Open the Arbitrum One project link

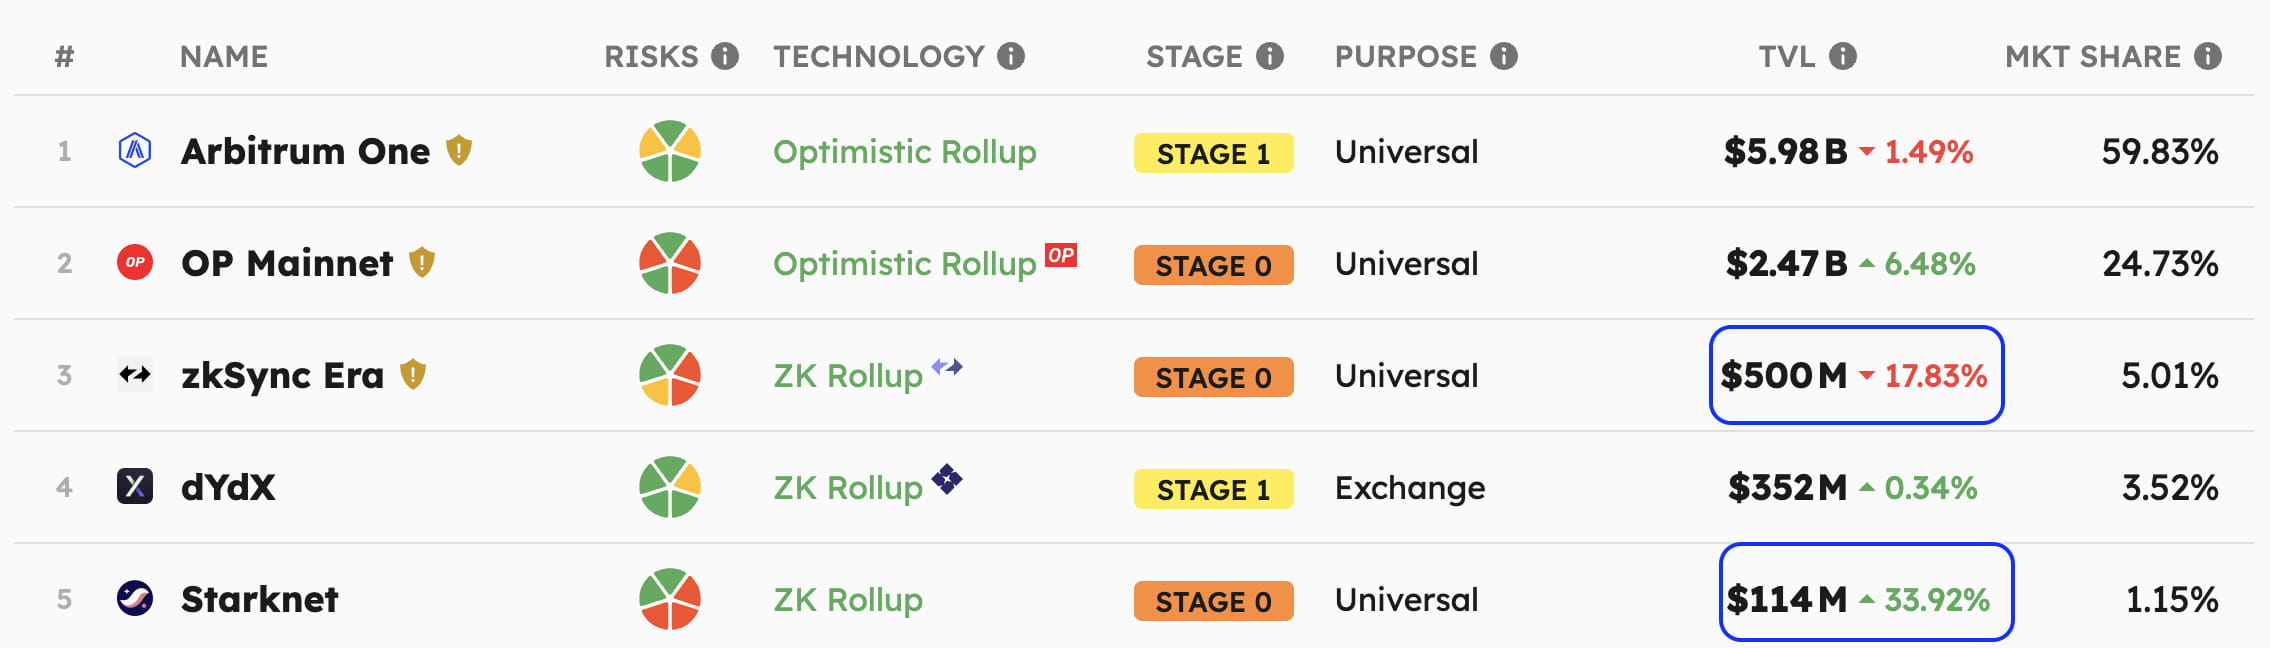305,151
